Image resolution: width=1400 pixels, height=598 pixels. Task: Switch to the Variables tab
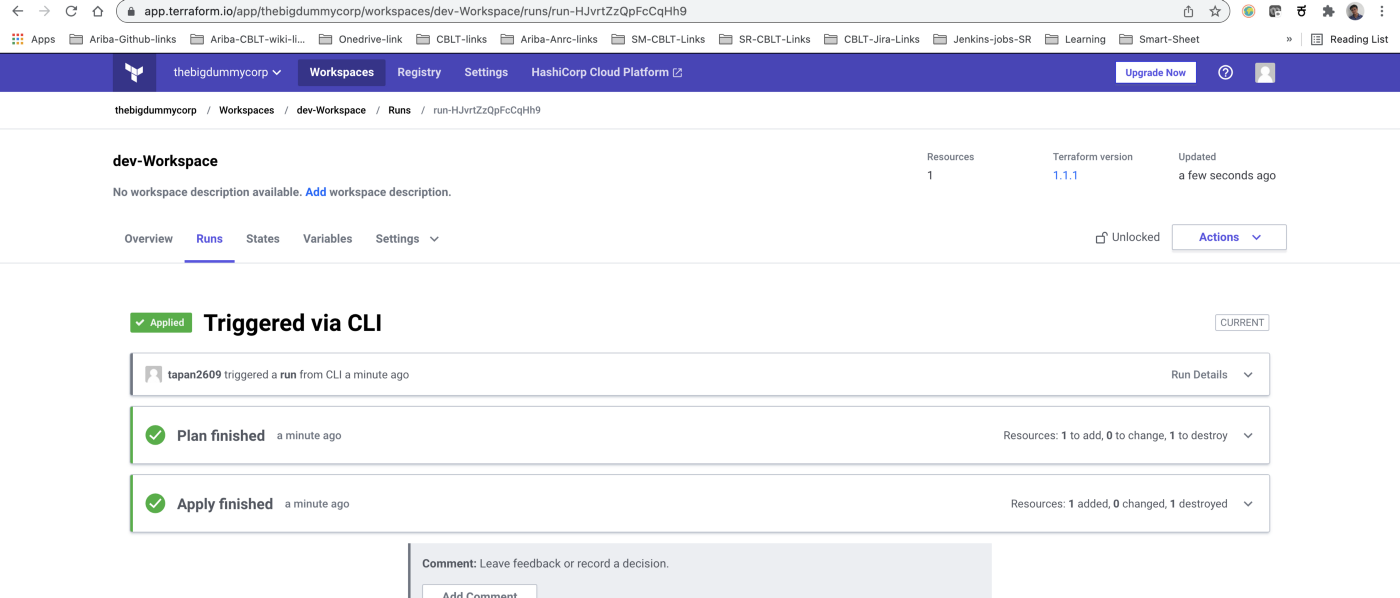328,239
